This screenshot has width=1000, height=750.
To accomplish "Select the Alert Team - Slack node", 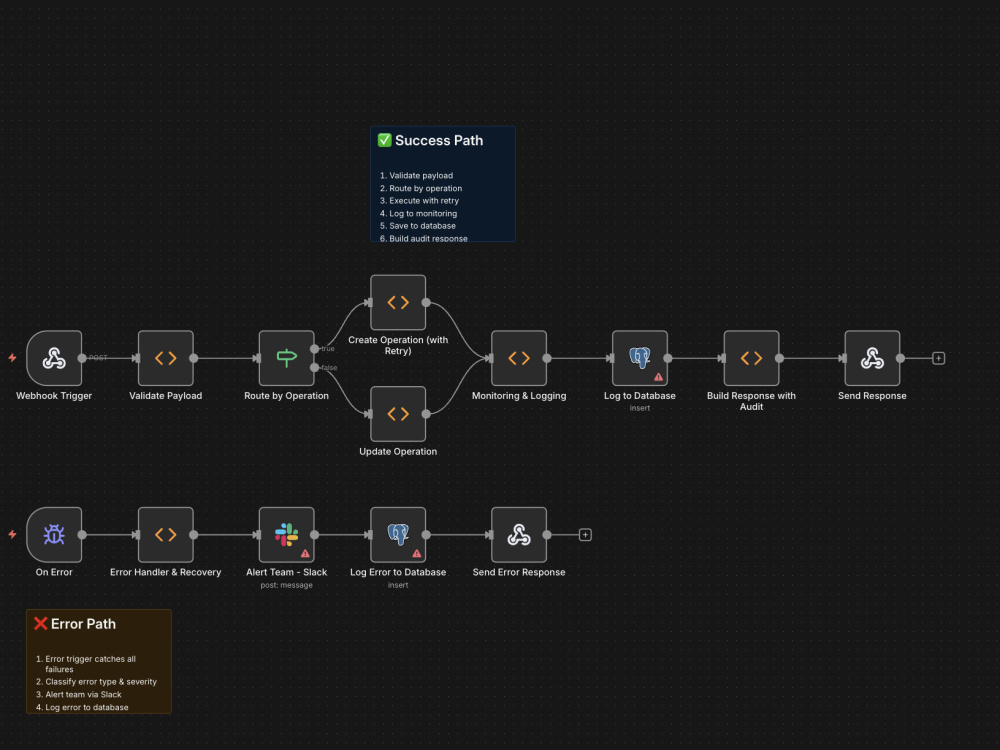I will pyautogui.click(x=286, y=534).
